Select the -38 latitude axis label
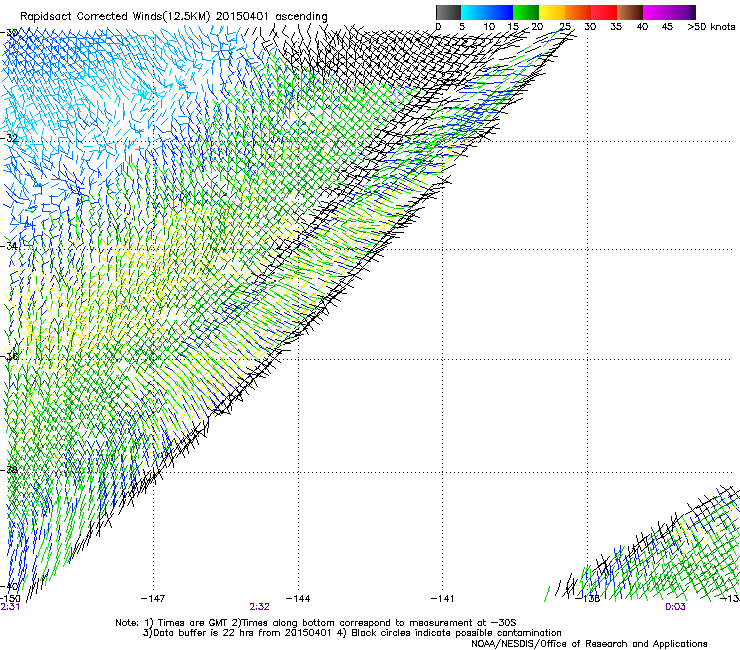Screen dimensions: 740x650 point(9,470)
